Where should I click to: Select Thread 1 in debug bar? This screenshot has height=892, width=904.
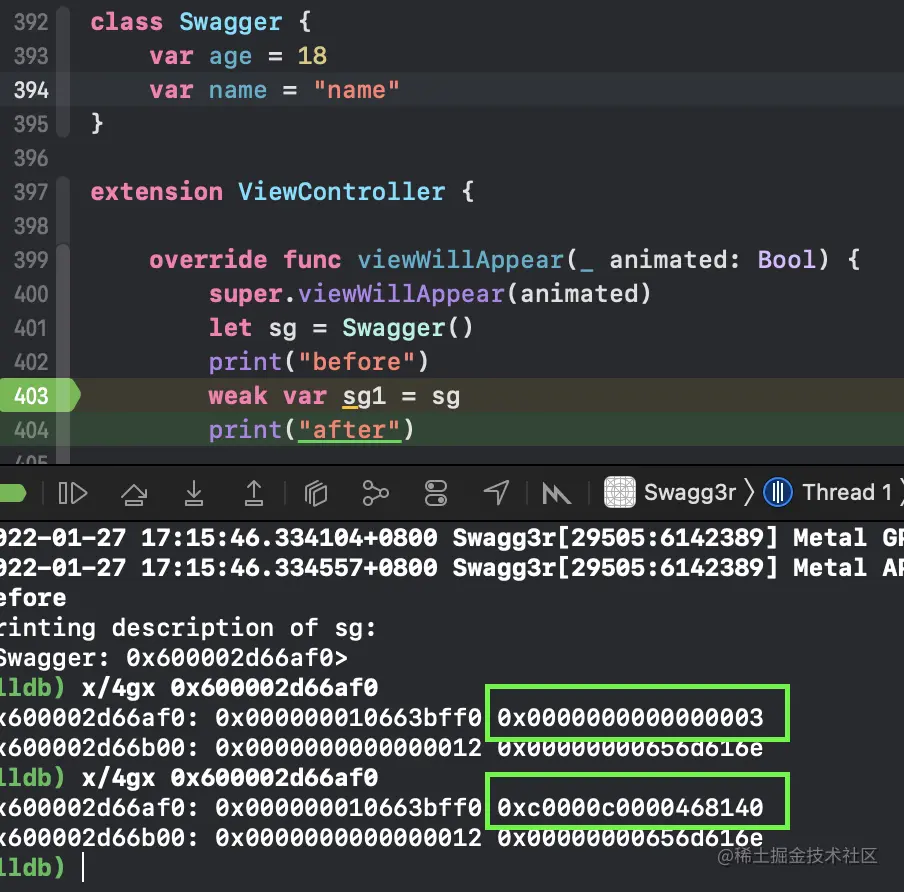(x=828, y=492)
